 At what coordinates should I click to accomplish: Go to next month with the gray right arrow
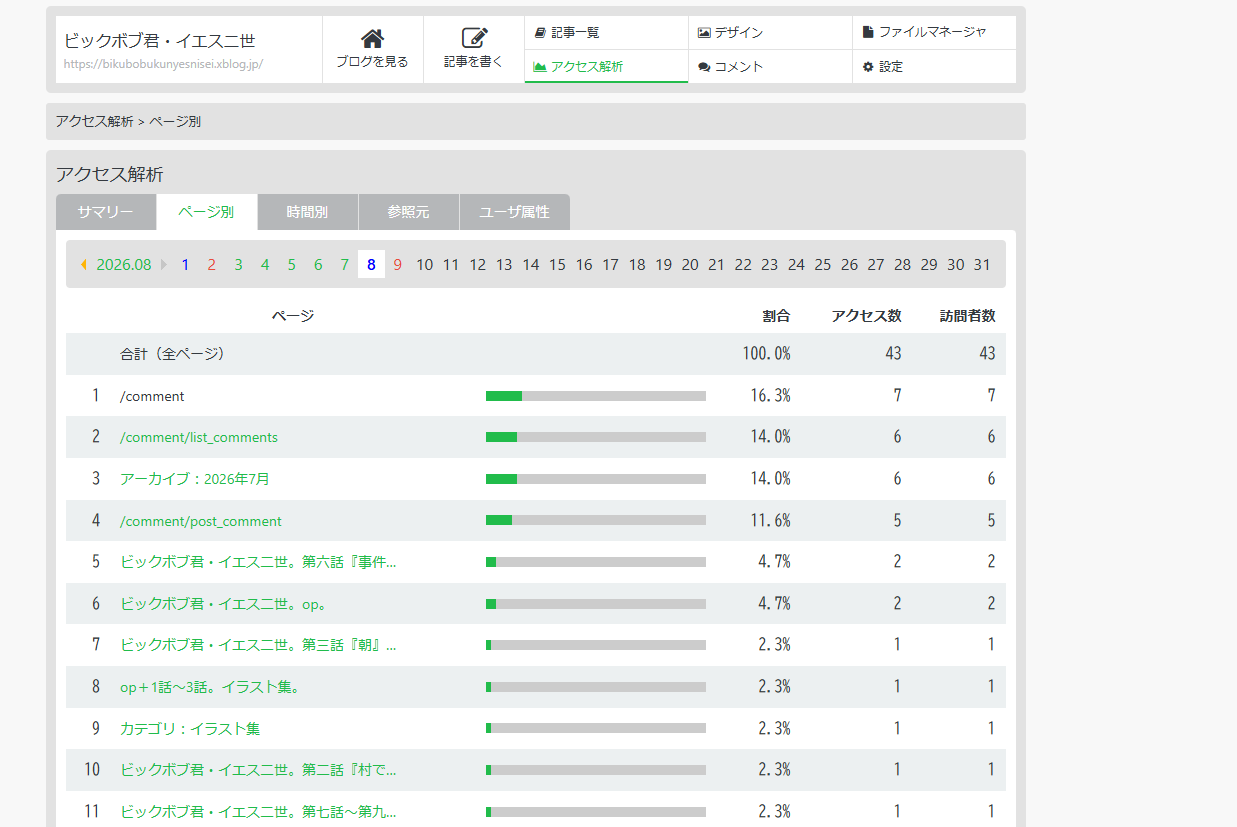point(164,265)
